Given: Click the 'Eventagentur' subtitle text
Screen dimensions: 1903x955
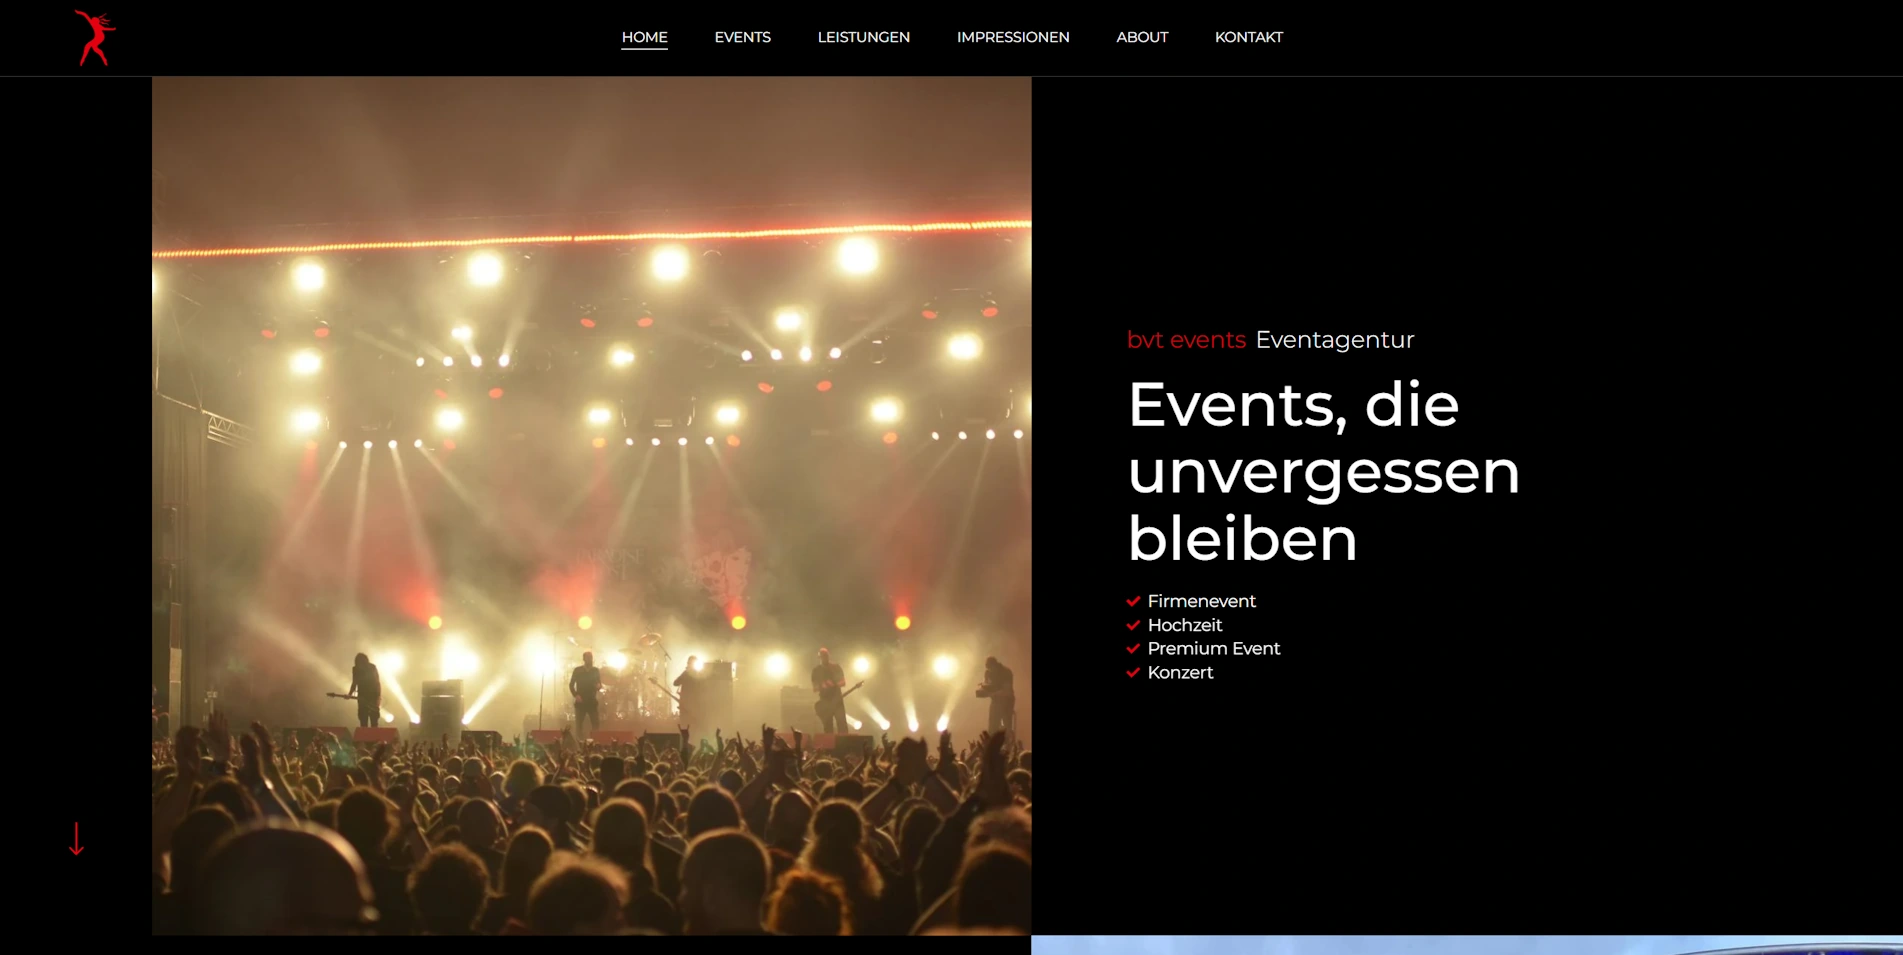Looking at the screenshot, I should 1335,340.
